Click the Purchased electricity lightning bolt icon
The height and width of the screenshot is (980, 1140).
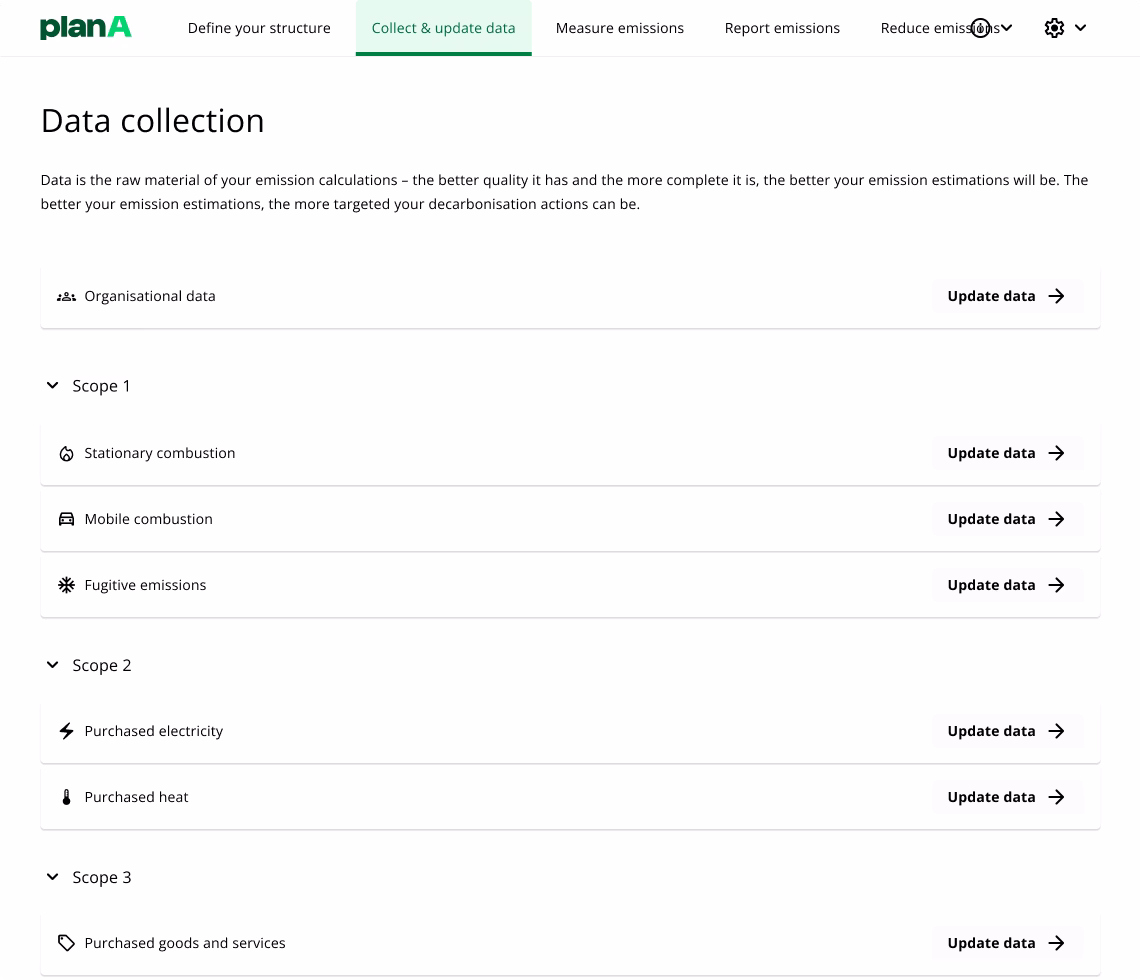tap(66, 731)
